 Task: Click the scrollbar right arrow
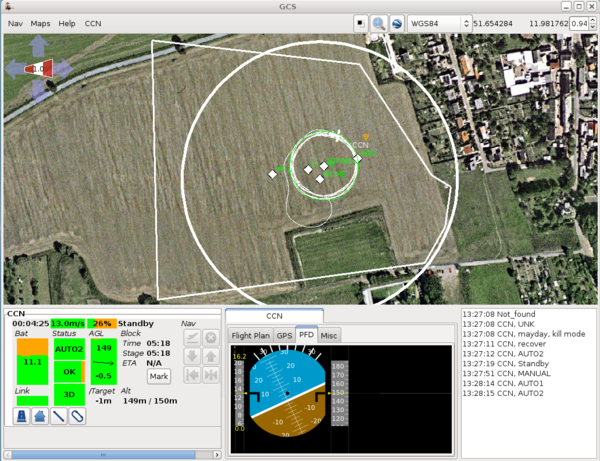[217, 454]
